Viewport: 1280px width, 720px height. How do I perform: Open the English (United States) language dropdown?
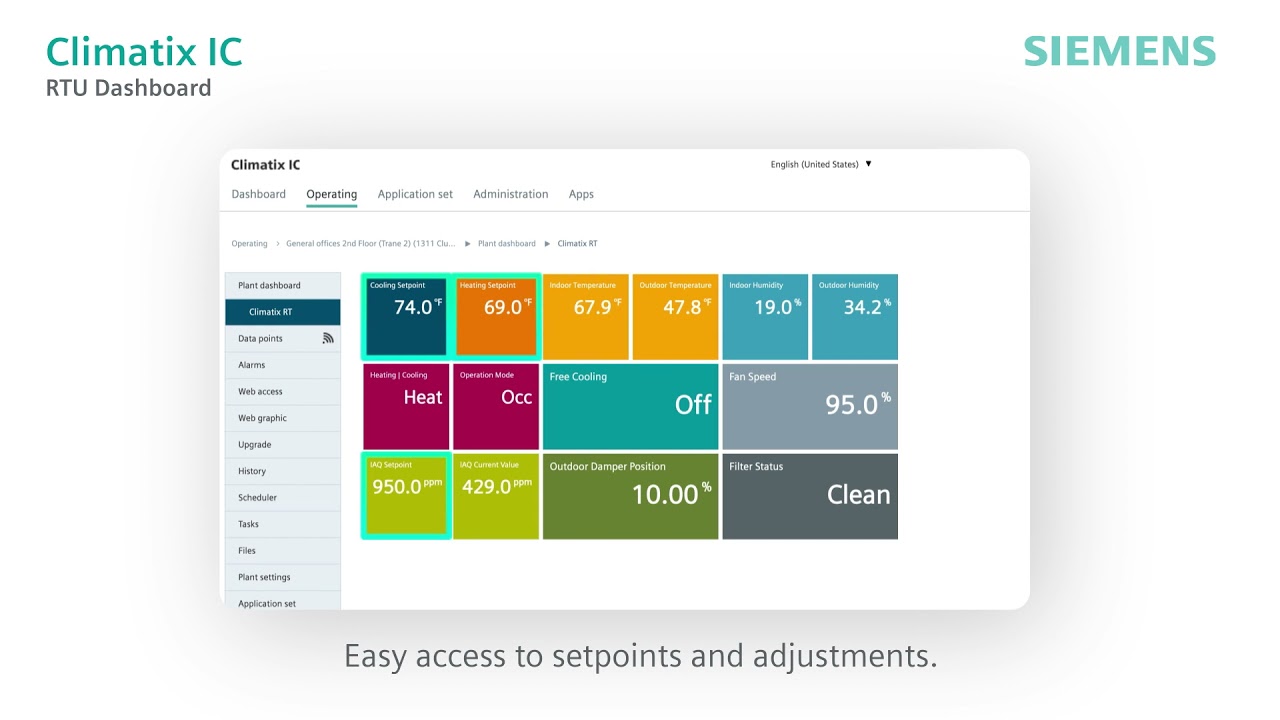tap(821, 164)
